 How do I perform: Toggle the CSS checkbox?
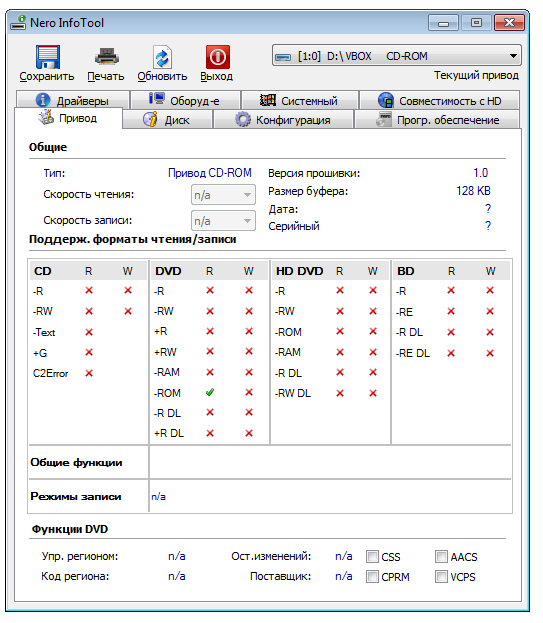tap(372, 556)
